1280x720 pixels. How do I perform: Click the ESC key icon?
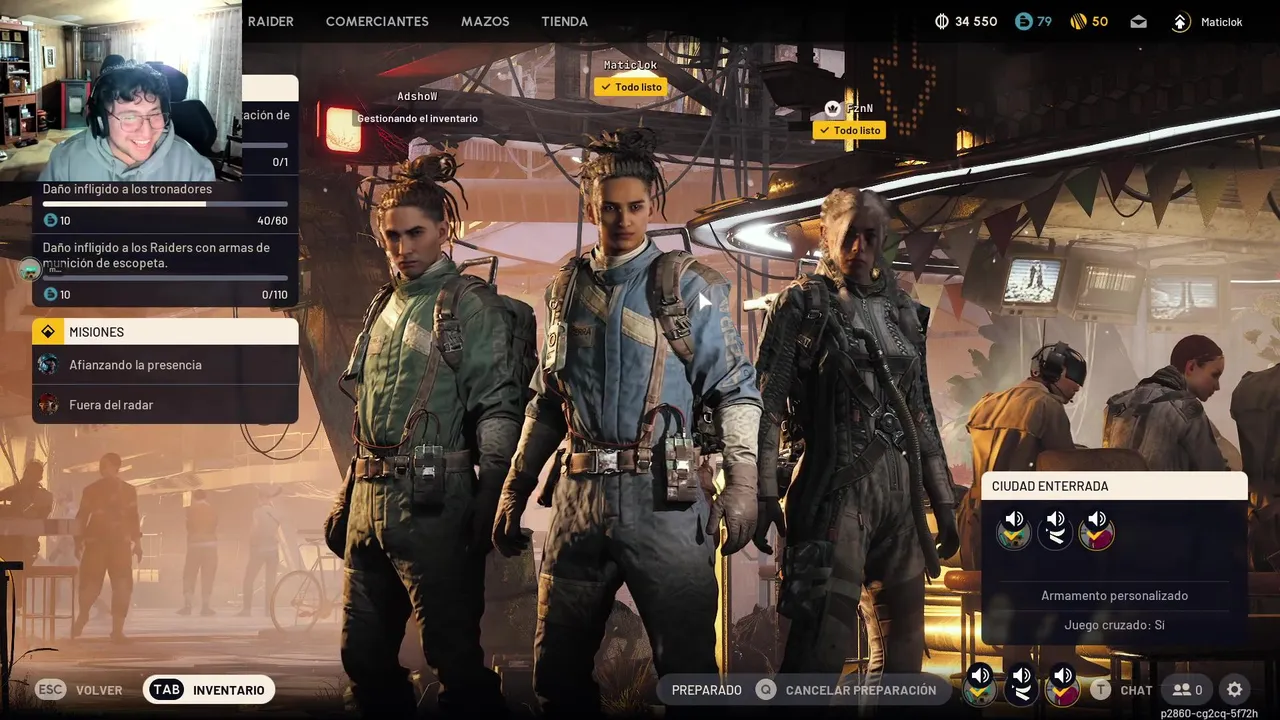coord(50,690)
